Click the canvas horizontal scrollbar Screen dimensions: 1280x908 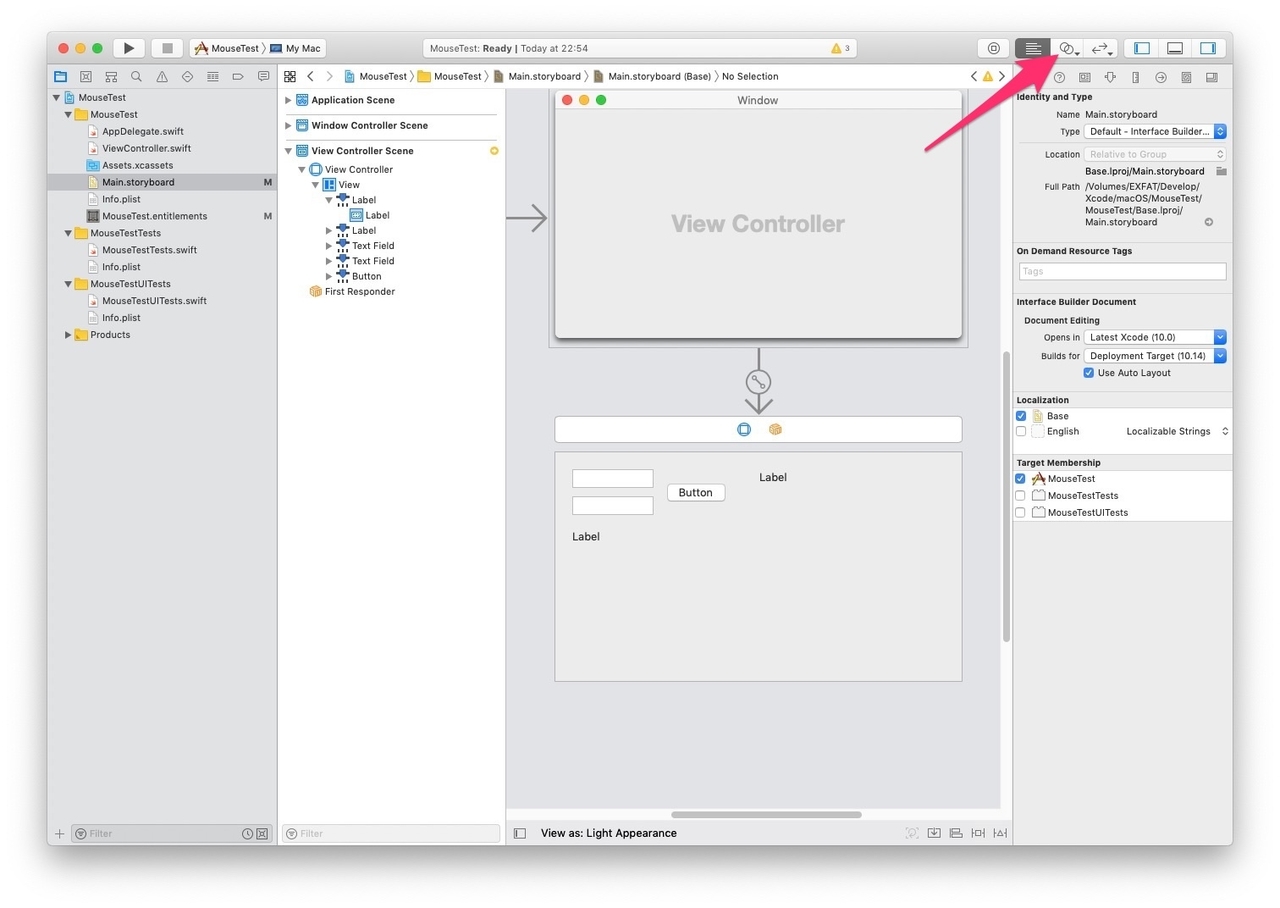[x=766, y=815]
